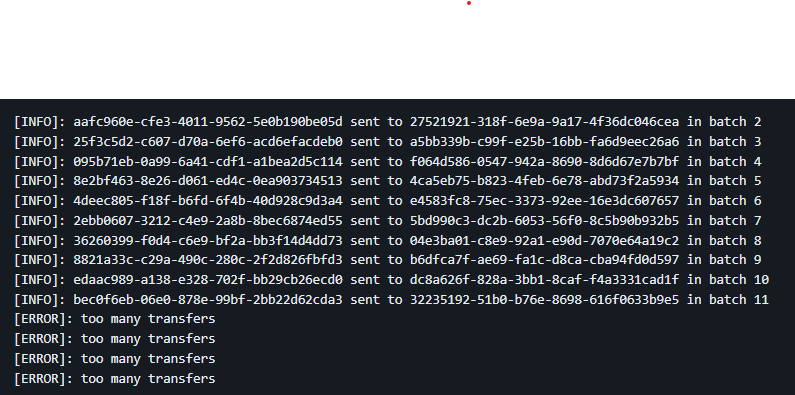Screen dimensions: 795x395
Task: Click the UUID aafc960e-cfe3-4011-9562-5e0b190be05d
Action: tap(208, 122)
